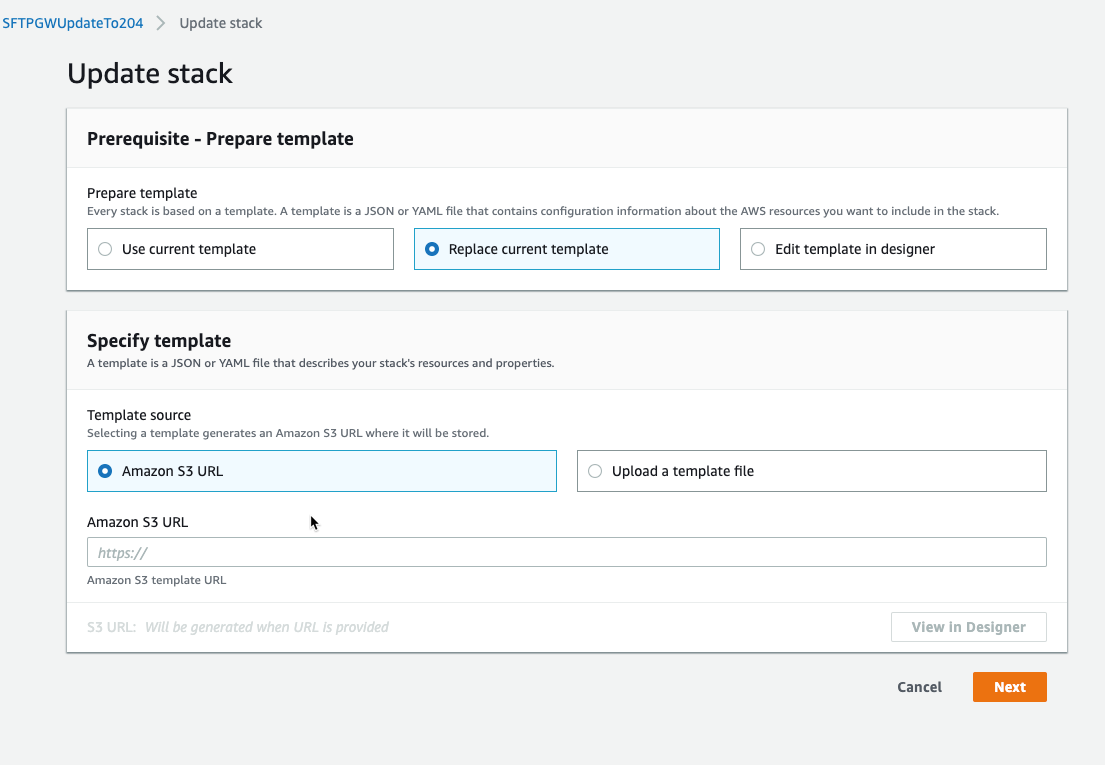
Task: Click the 'Will be generated' S3 URL text
Action: tap(266, 627)
